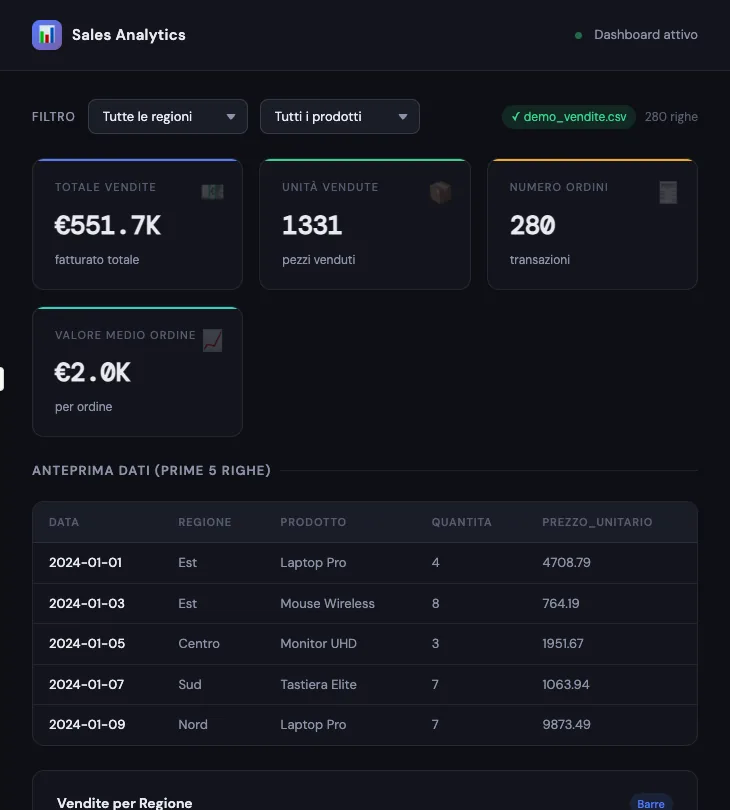
Task: Click the Mouse Wireless product cell
Action: [328, 603]
